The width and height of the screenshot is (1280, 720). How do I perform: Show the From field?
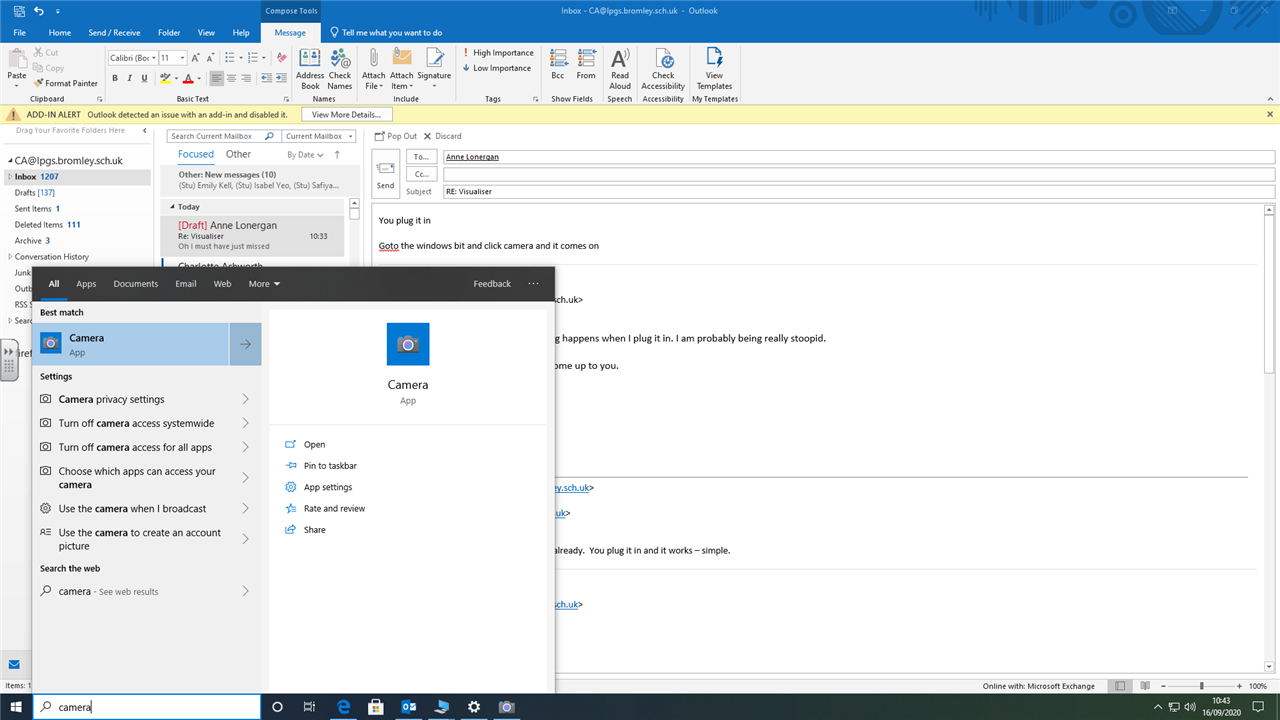[586, 63]
